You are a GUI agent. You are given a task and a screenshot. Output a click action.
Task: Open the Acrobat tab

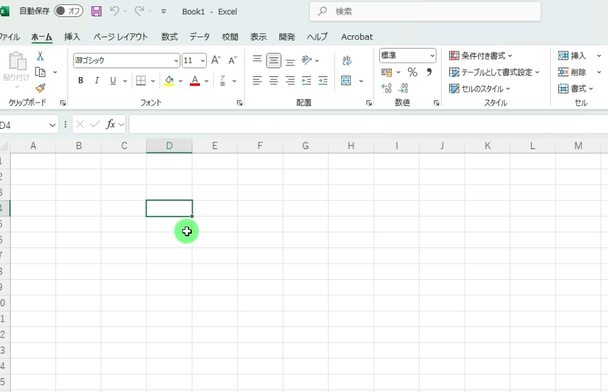click(357, 37)
